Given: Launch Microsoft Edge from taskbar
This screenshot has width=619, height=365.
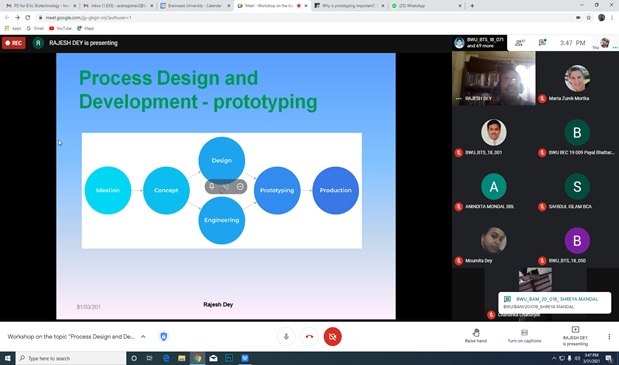Looking at the screenshot, I should coord(166,358).
